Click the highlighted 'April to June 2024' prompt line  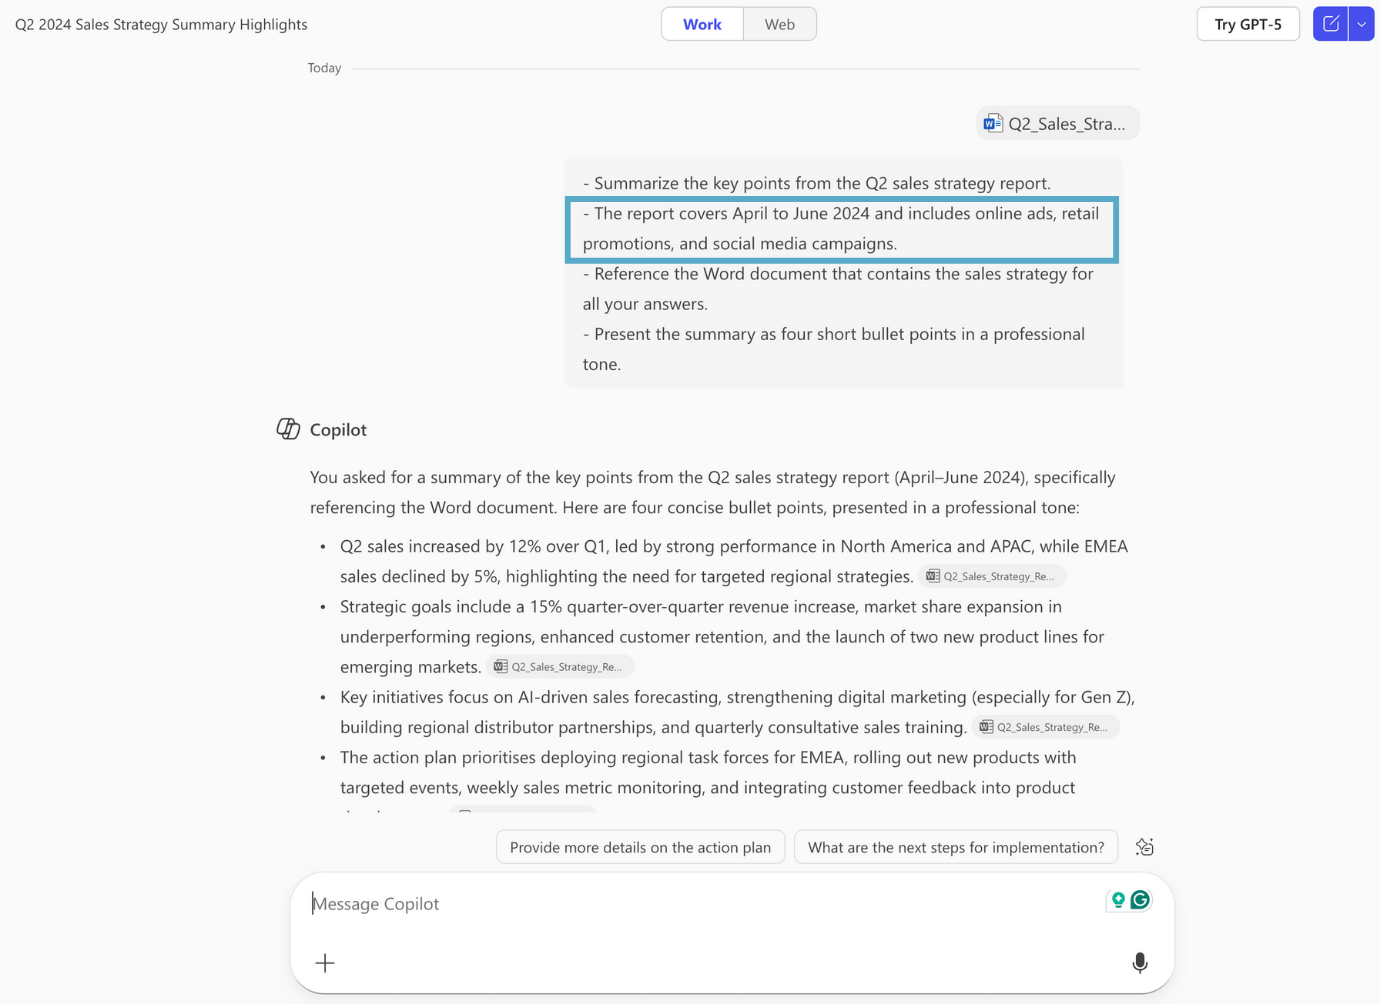click(x=841, y=229)
